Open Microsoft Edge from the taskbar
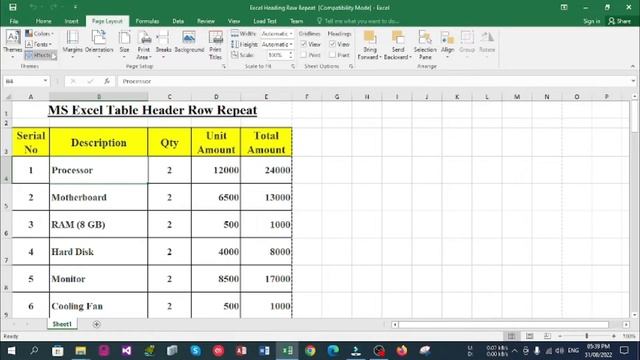Image resolution: width=640 pixels, height=360 pixels. click(x=333, y=351)
